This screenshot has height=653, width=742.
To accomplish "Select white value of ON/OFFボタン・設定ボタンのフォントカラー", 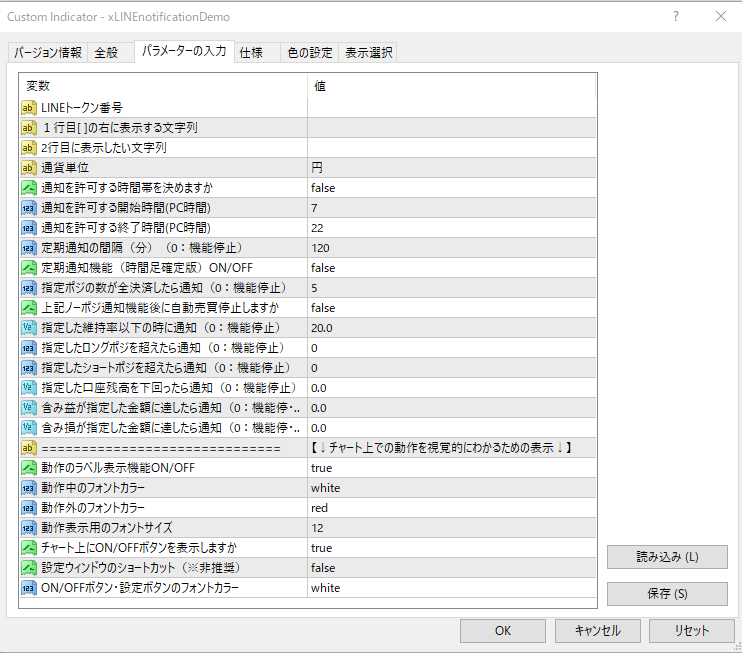I will [x=452, y=588].
